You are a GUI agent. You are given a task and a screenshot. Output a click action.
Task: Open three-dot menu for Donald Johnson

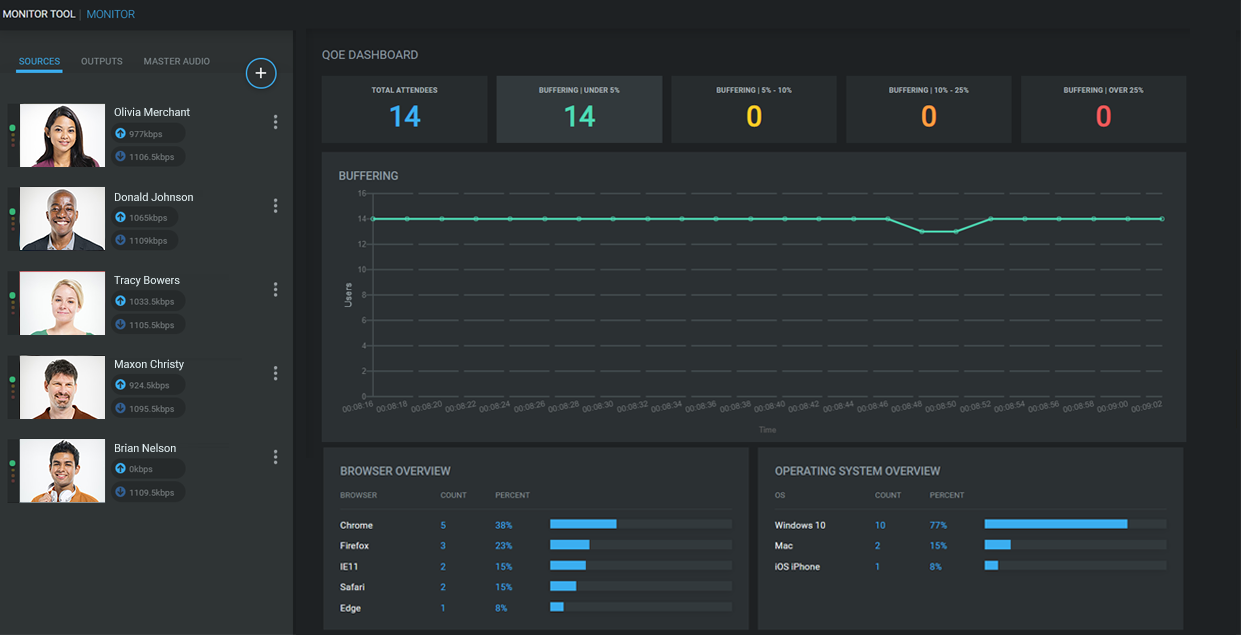(275, 206)
